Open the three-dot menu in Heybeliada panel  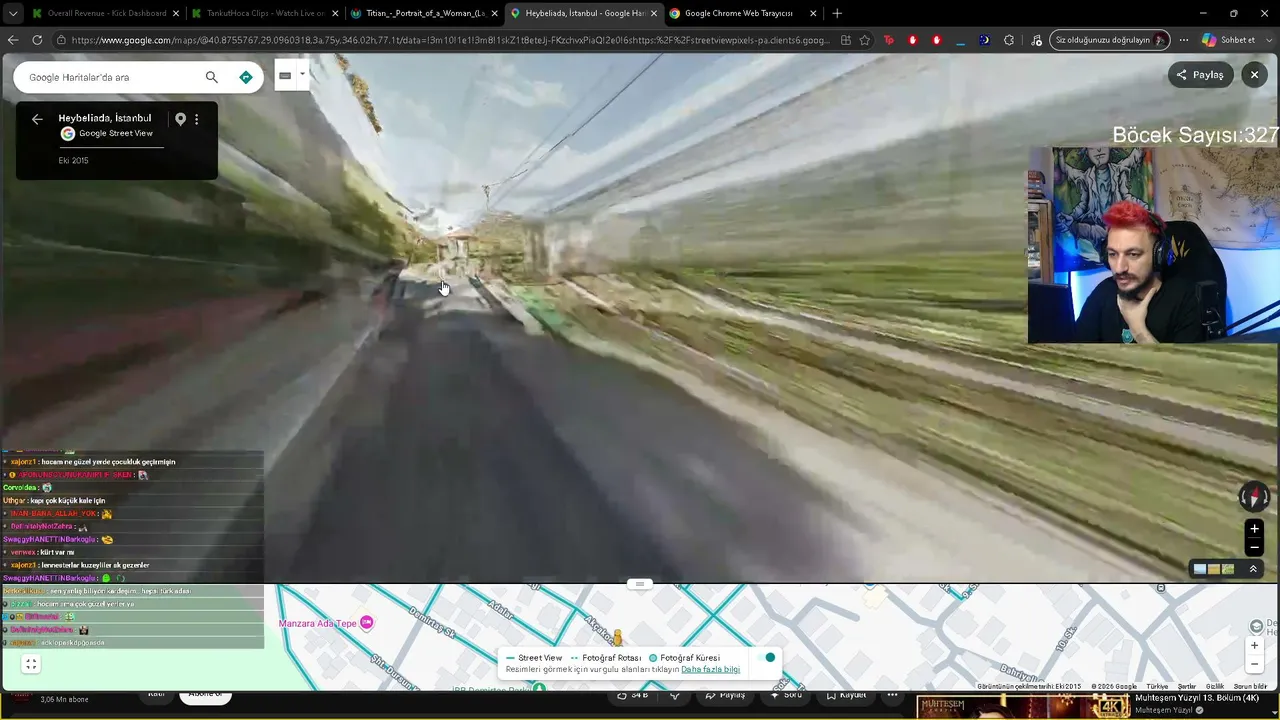196,119
